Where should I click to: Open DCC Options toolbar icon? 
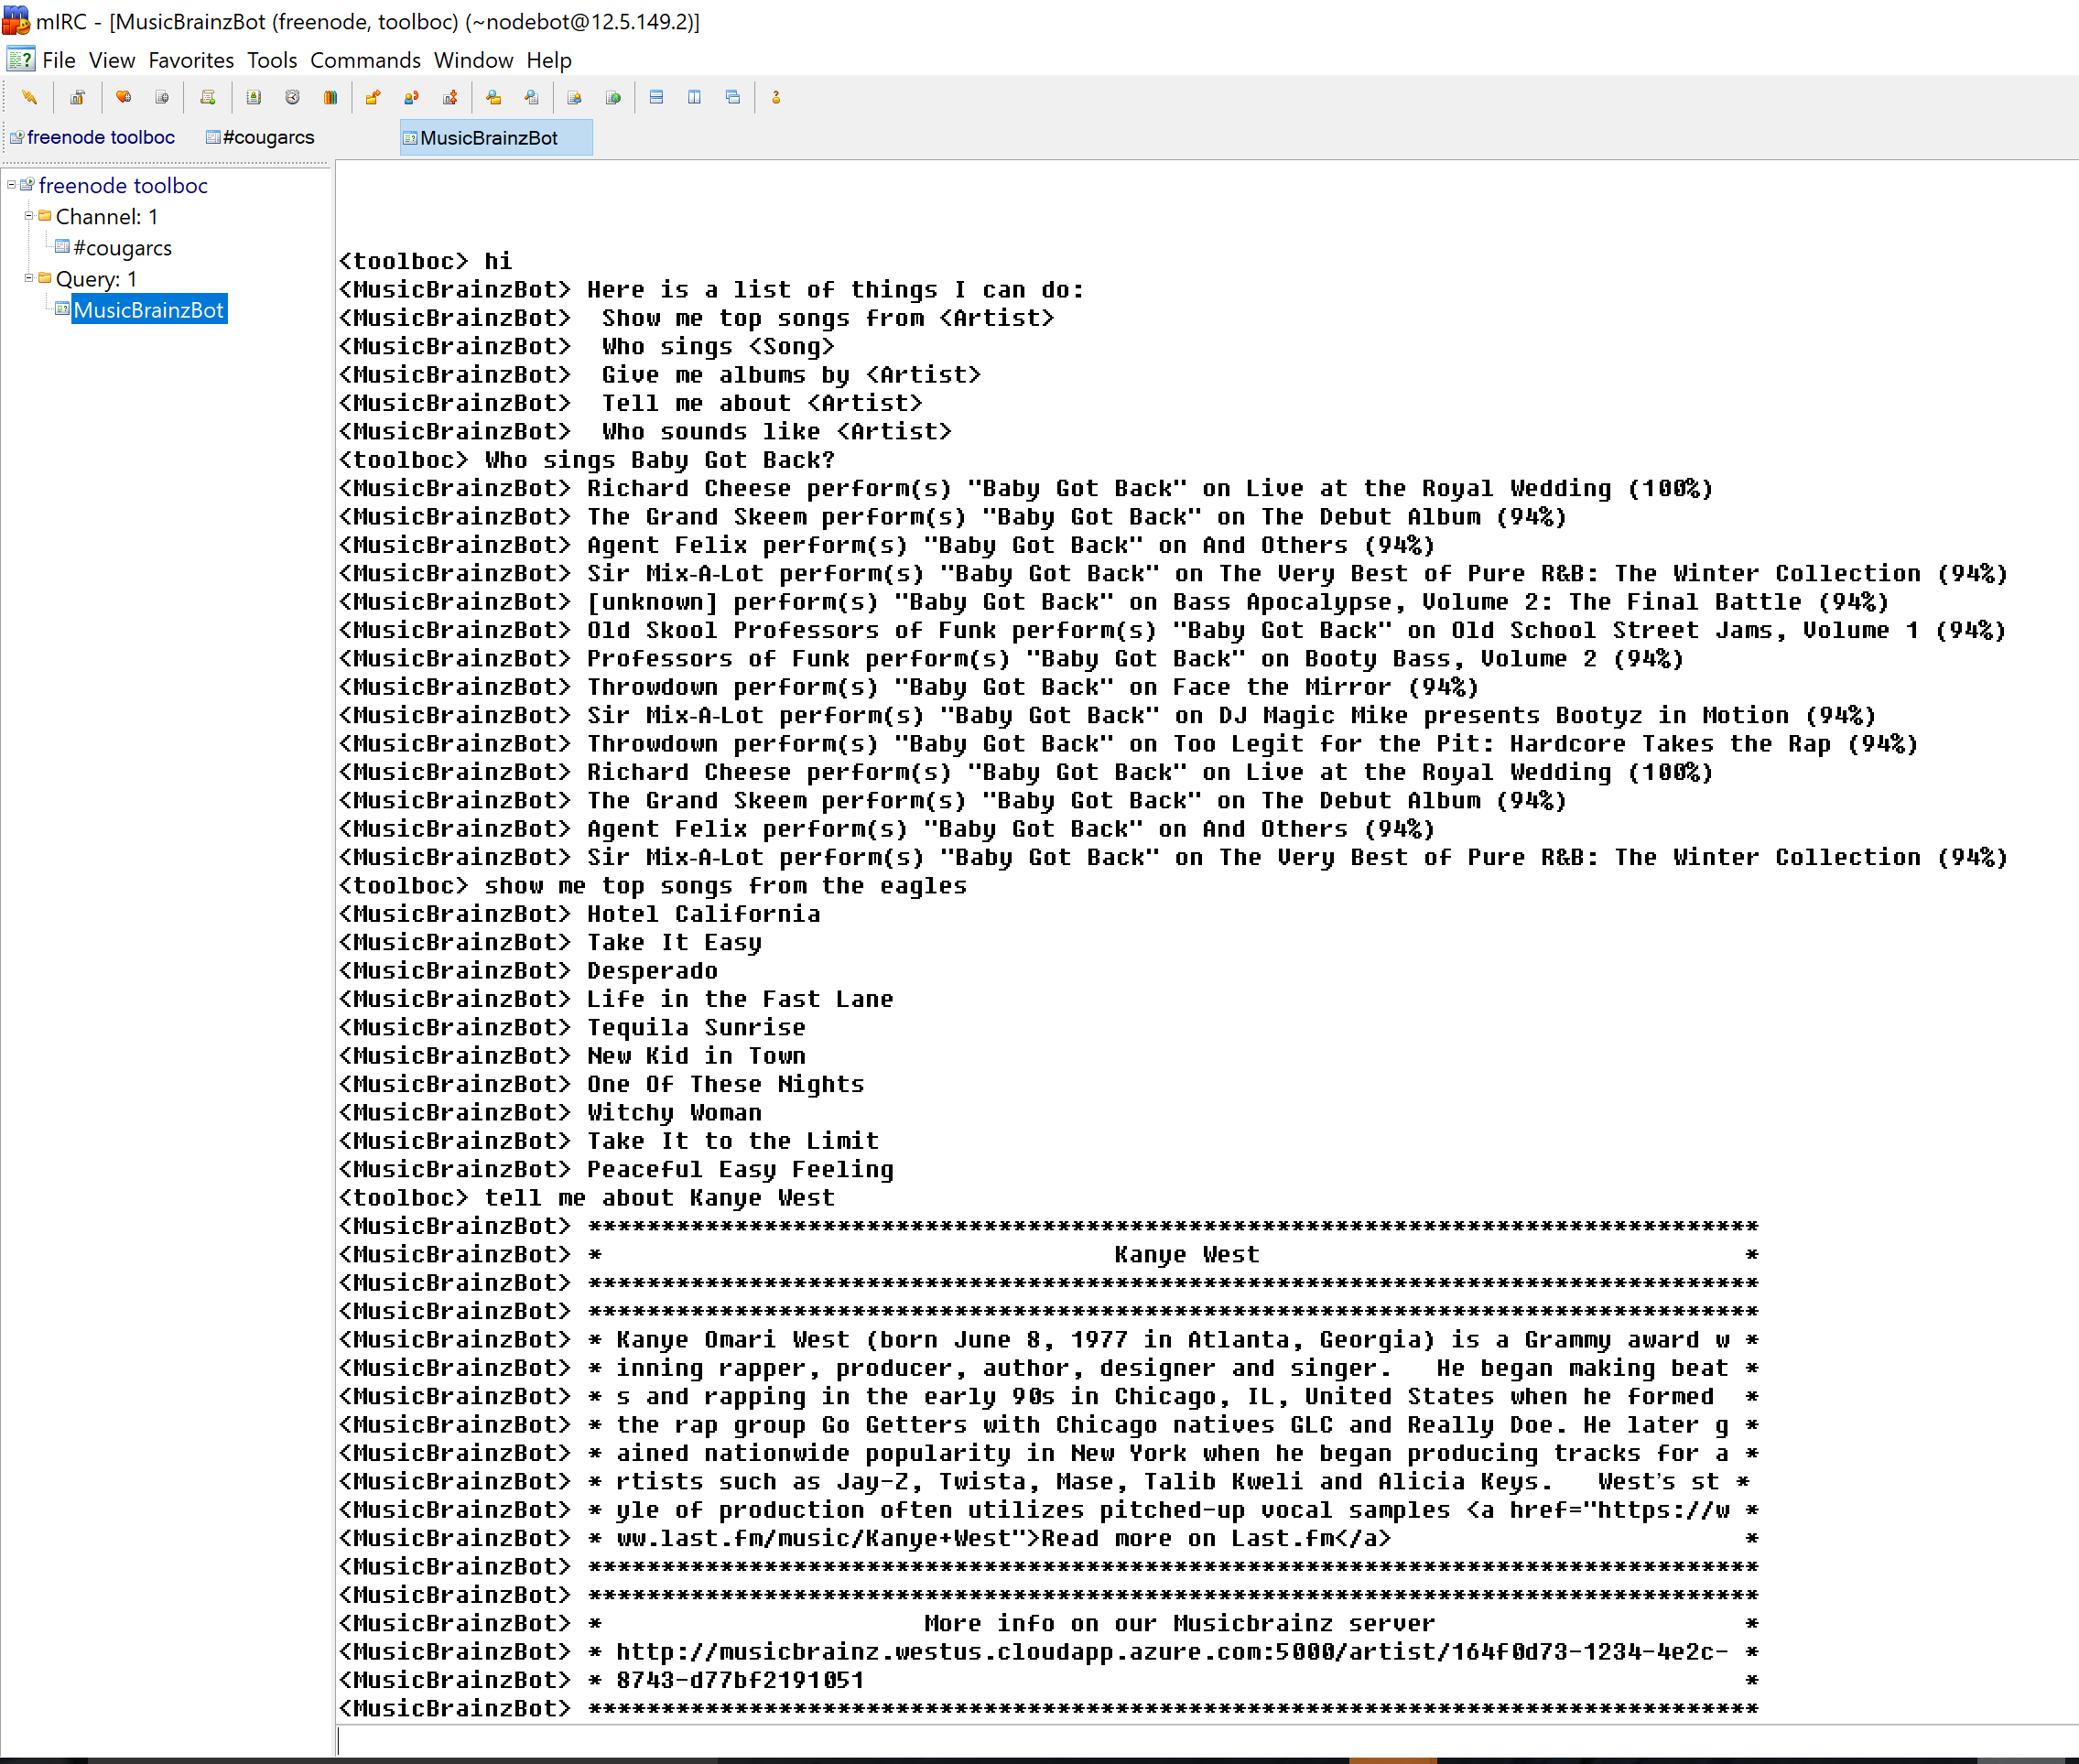click(x=450, y=98)
